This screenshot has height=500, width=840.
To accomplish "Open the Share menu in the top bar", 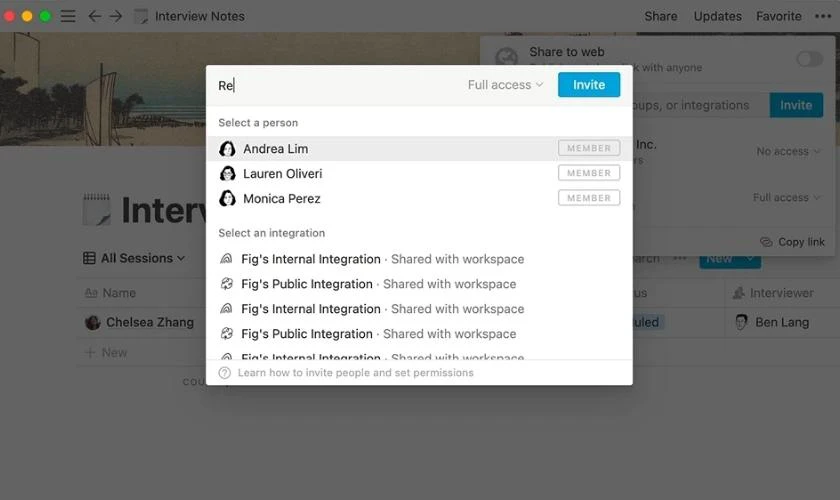I will [661, 16].
